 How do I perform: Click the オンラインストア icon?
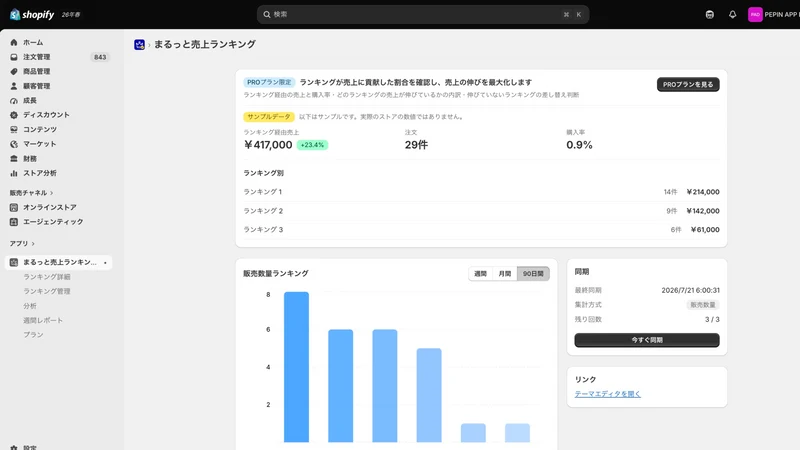14,207
